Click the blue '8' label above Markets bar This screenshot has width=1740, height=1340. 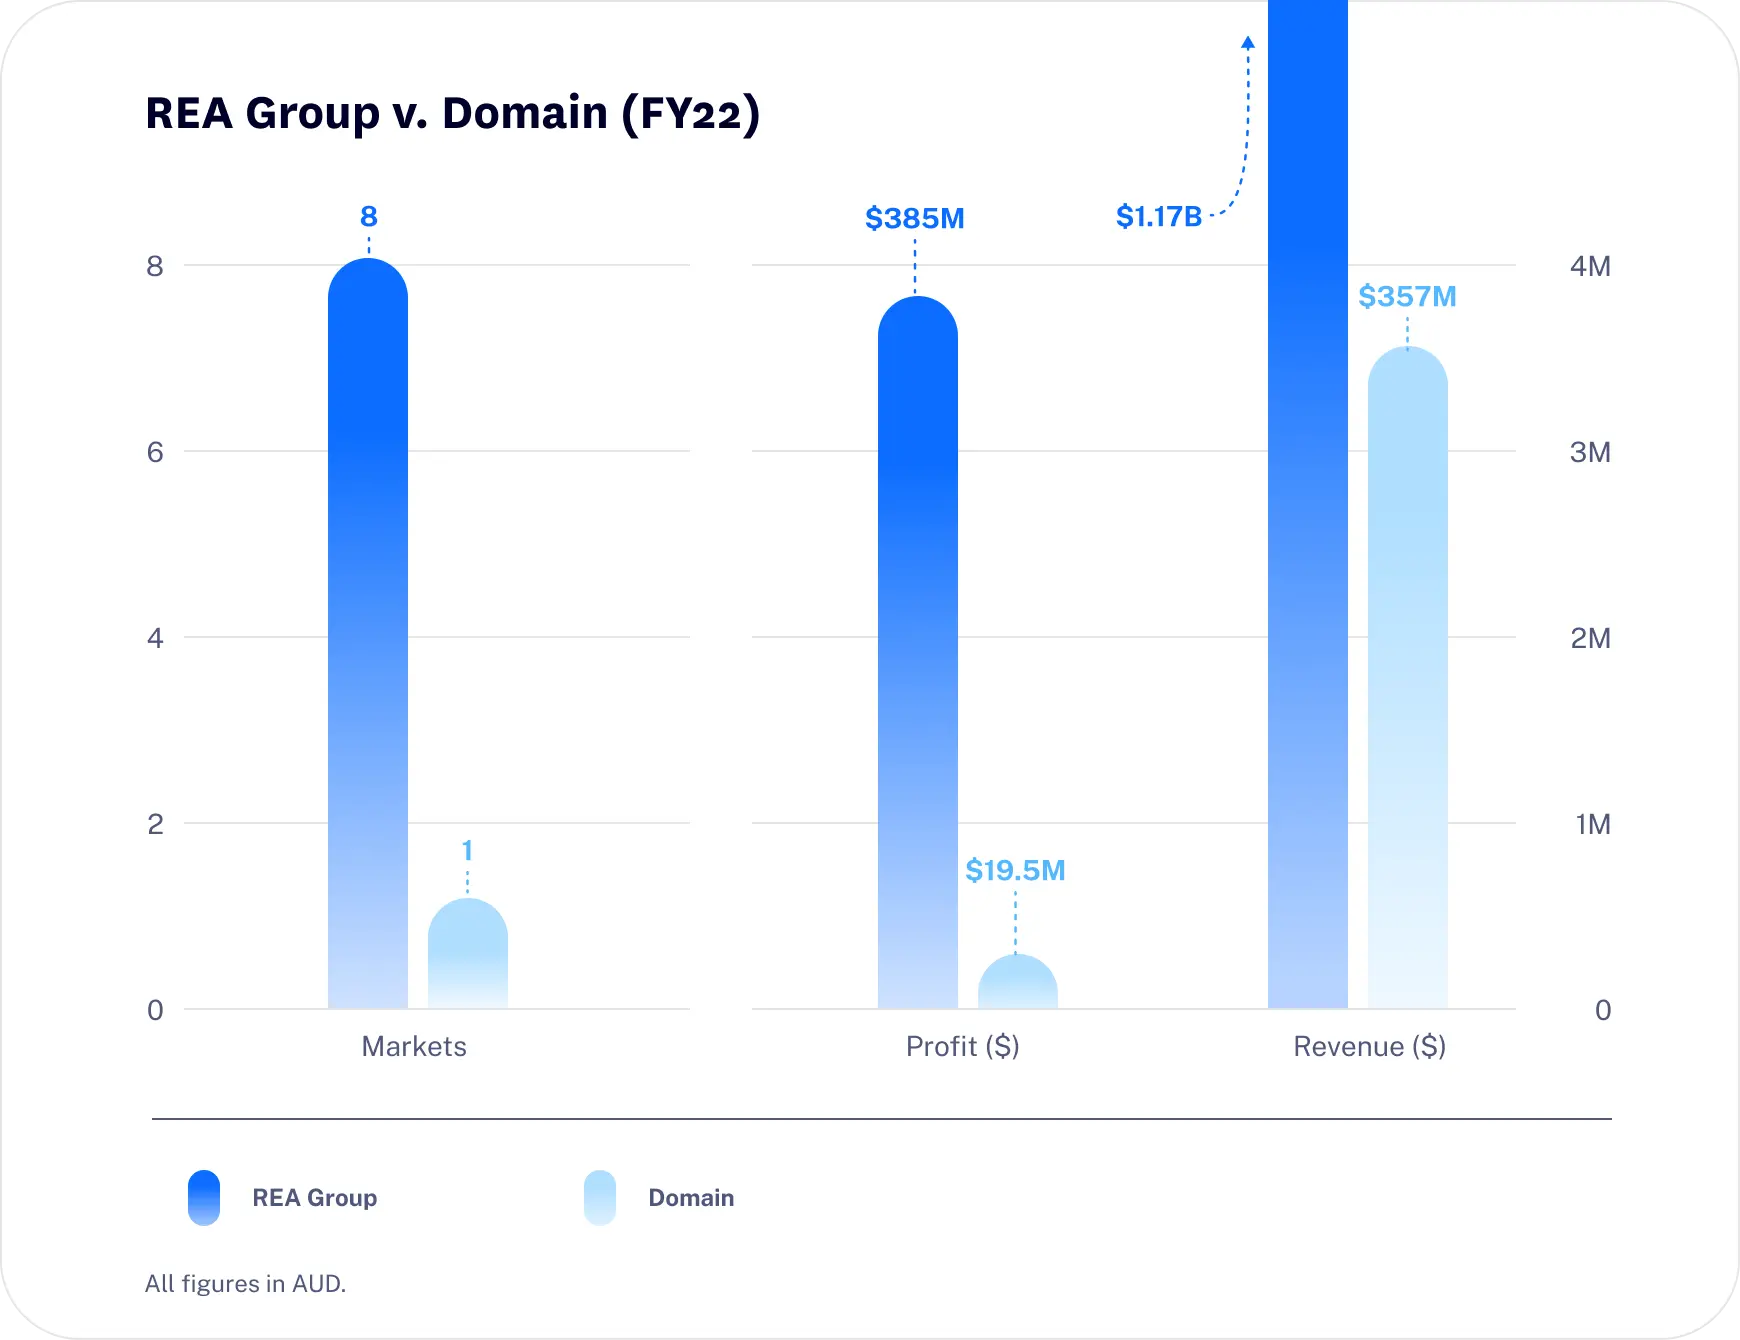coord(369,216)
